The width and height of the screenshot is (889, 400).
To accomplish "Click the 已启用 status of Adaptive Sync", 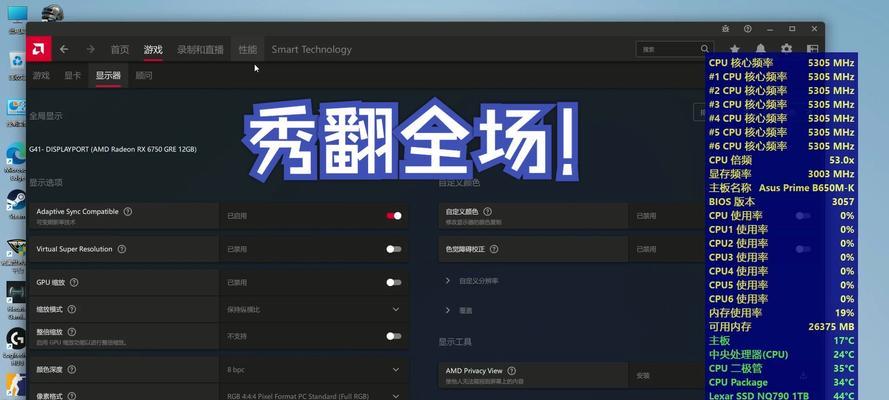I will click(237, 216).
